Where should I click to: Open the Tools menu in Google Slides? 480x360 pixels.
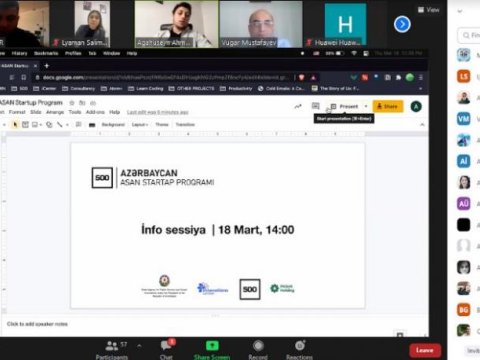(75, 112)
